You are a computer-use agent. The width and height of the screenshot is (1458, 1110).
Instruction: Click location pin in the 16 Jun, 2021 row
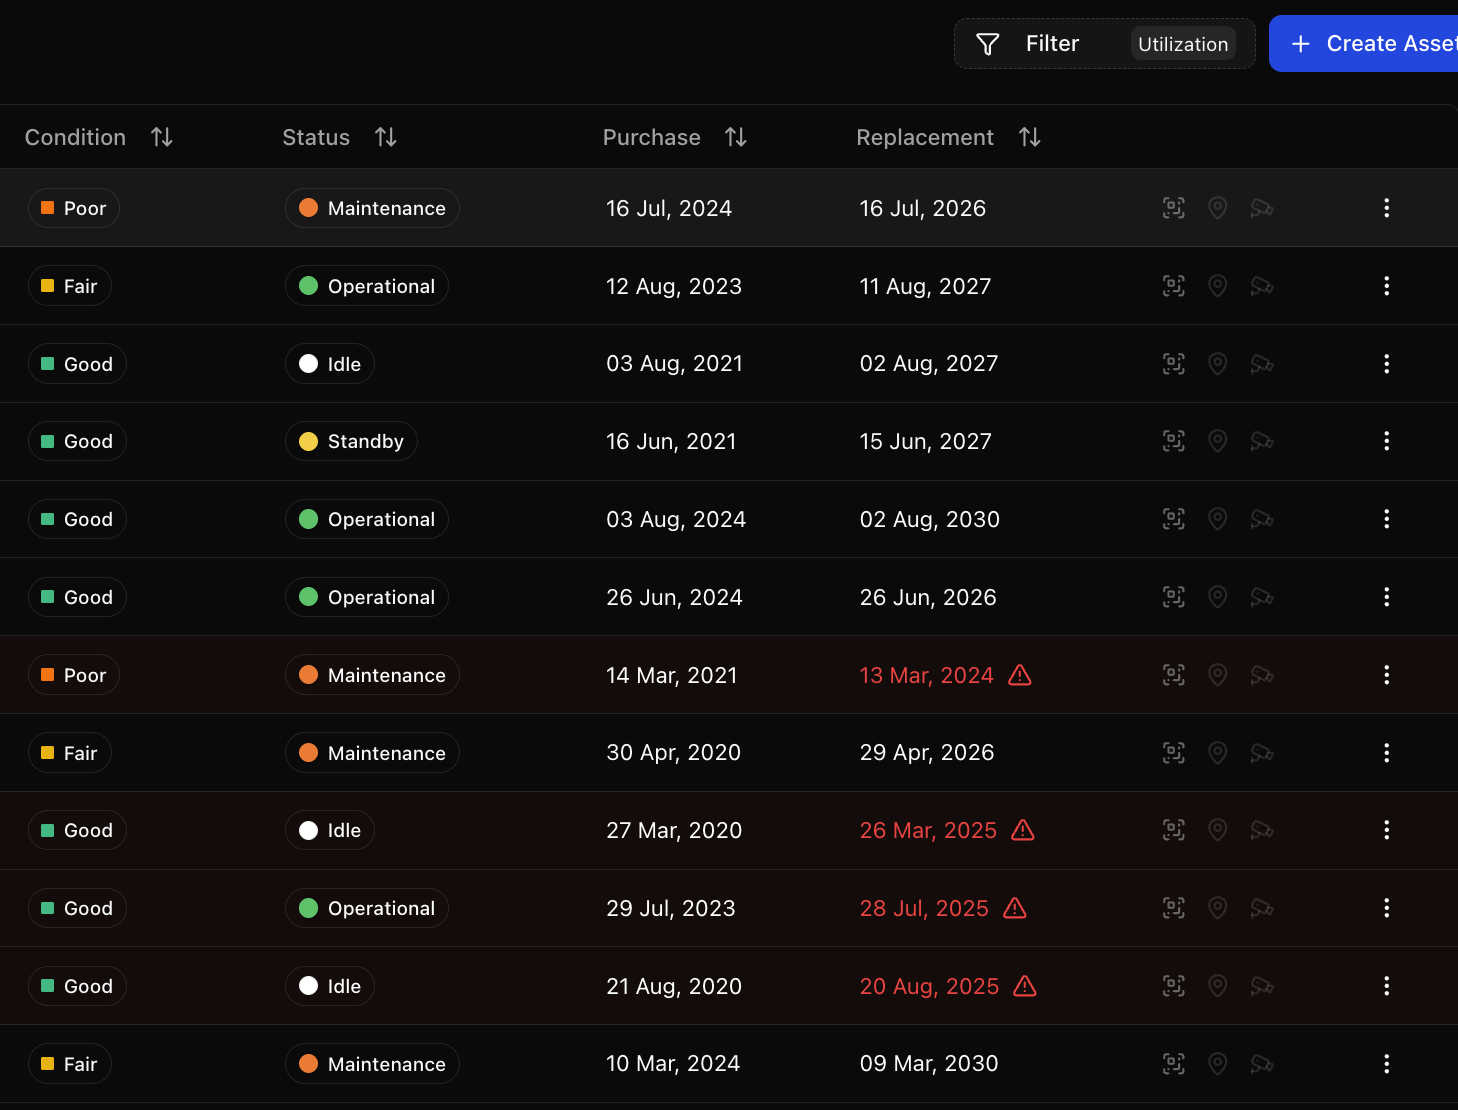[x=1217, y=441]
